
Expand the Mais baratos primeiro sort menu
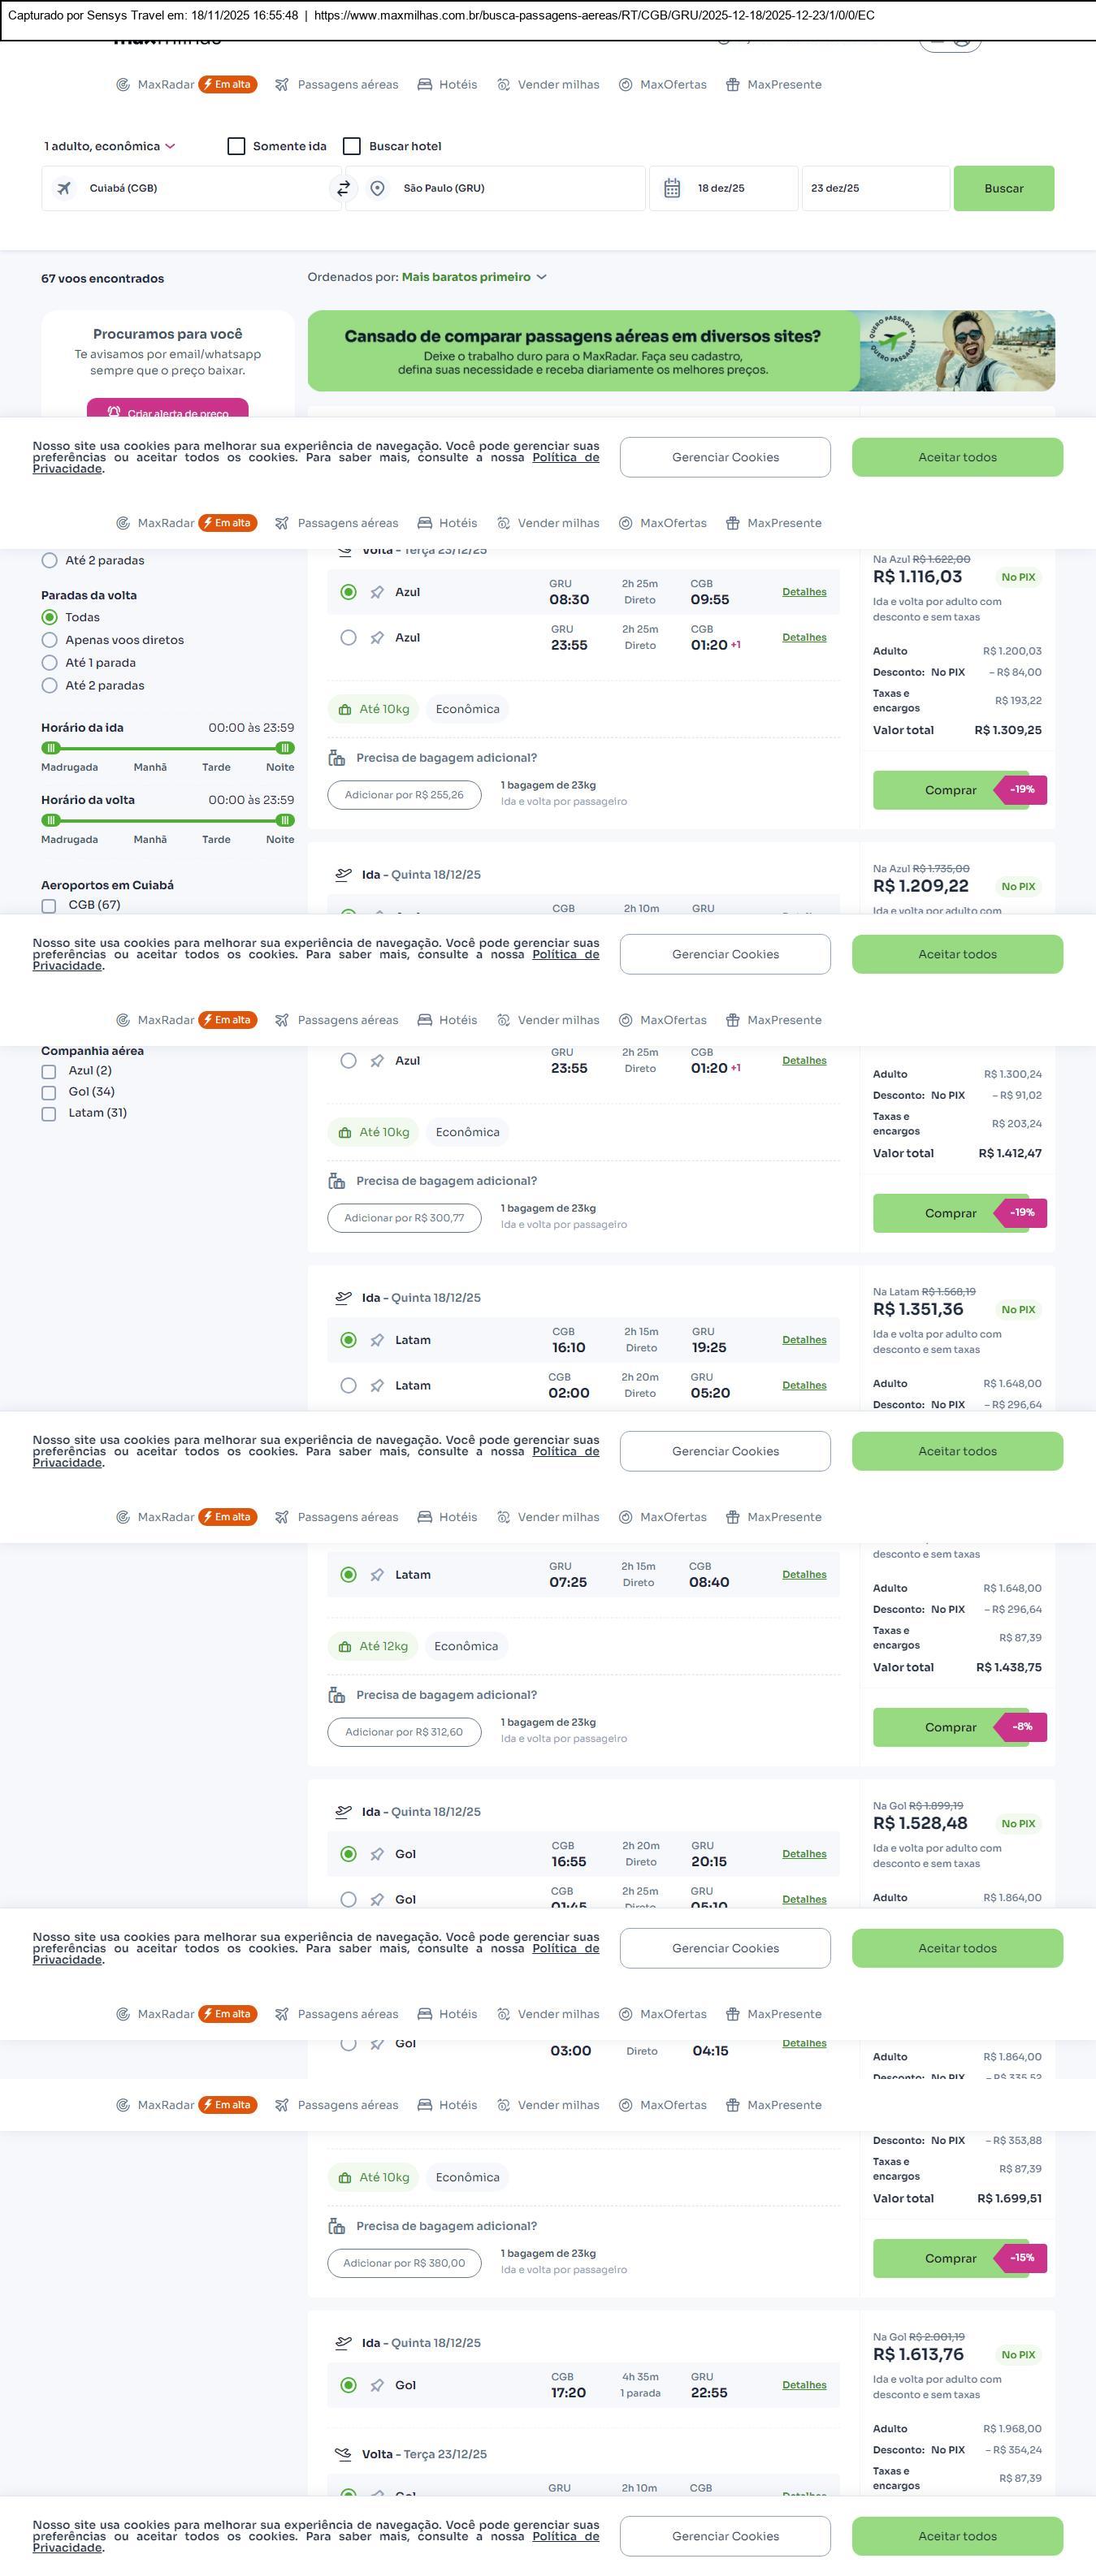coord(474,277)
